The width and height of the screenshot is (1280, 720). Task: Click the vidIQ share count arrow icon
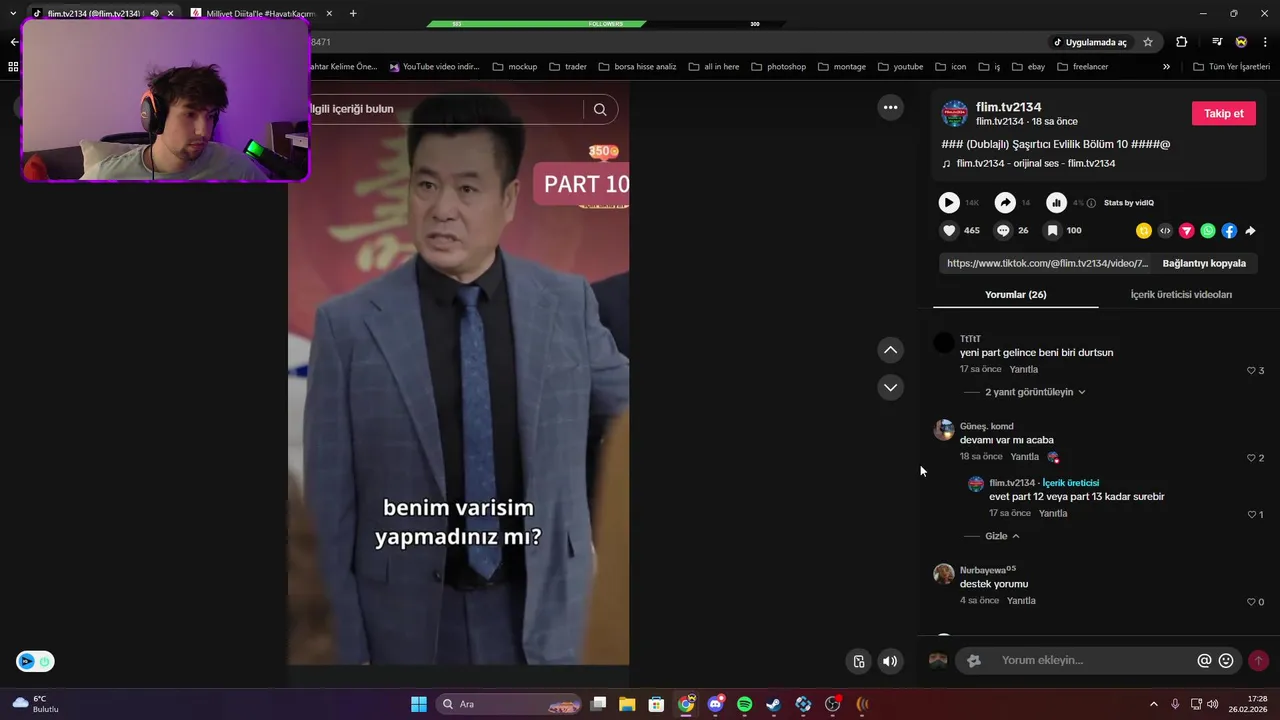(1005, 203)
